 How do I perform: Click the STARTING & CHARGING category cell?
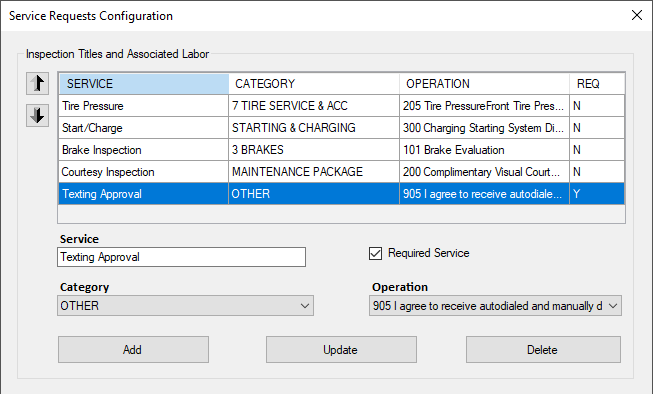(x=314, y=128)
